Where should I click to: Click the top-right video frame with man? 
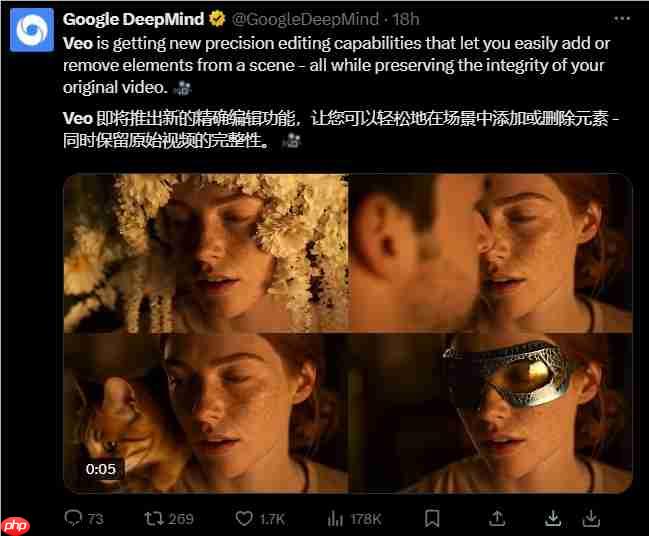[x=490, y=253]
